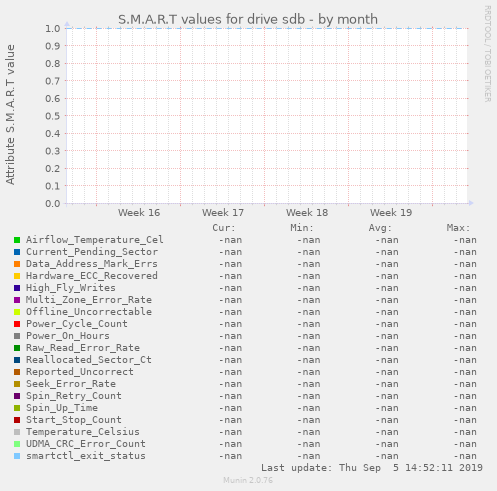Click the dark purple Spin_Retry_Count swatch

point(17,396)
